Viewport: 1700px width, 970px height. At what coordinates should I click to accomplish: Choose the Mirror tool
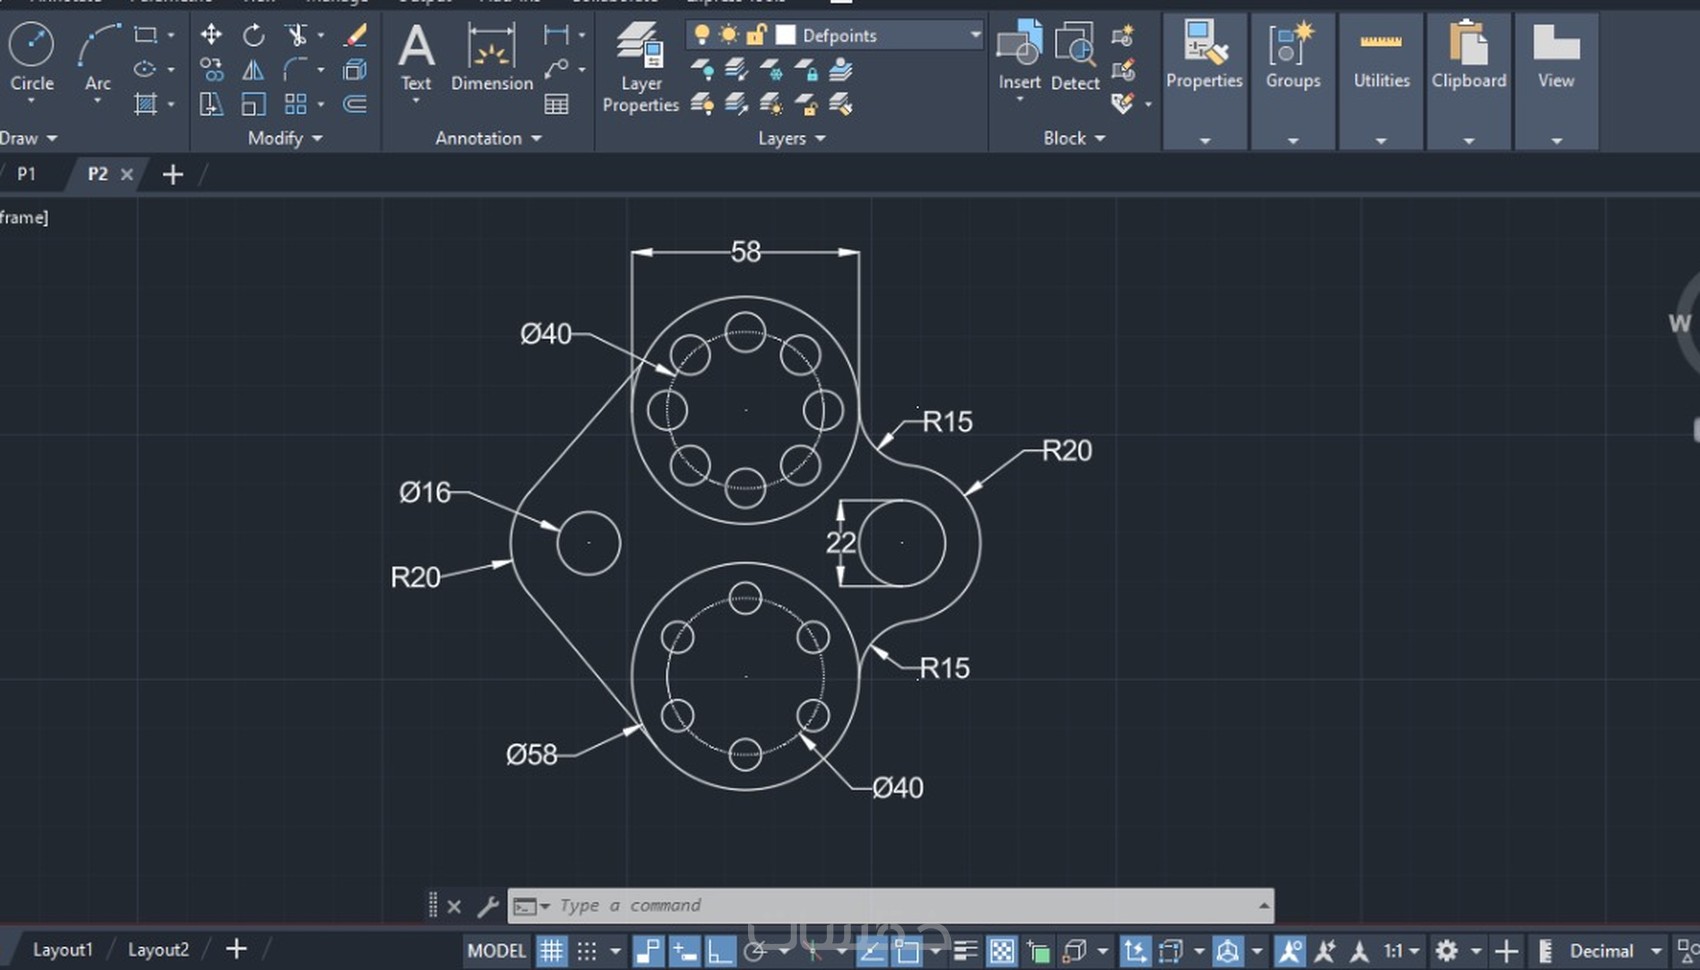tap(254, 70)
